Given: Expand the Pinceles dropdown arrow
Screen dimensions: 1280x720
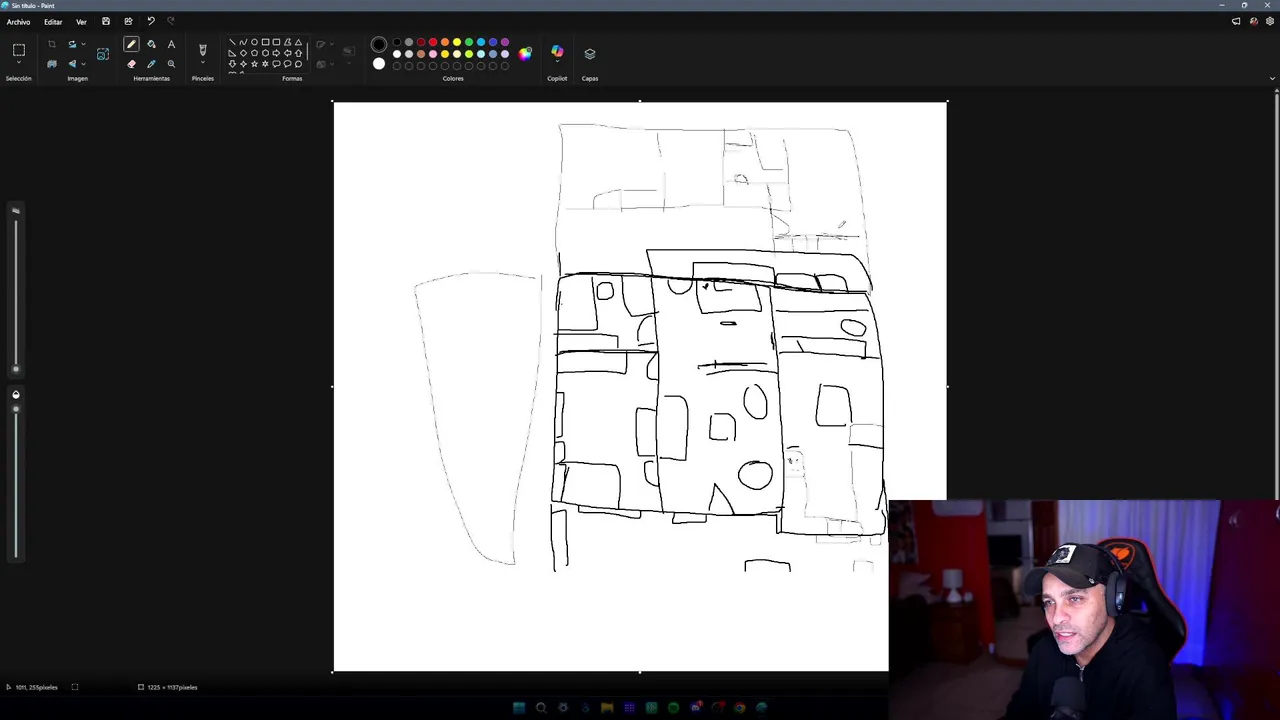Looking at the screenshot, I should [x=203, y=63].
